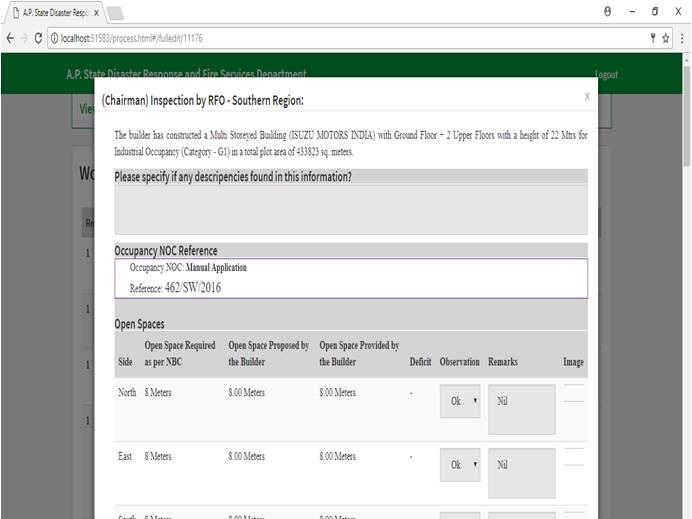Click the page vertical scrollbar
The height and width of the screenshot is (519, 692).
(x=685, y=300)
